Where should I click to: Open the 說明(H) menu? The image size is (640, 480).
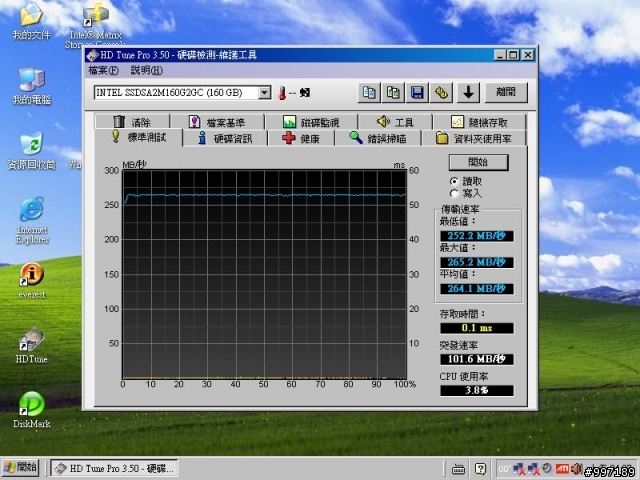point(147,71)
